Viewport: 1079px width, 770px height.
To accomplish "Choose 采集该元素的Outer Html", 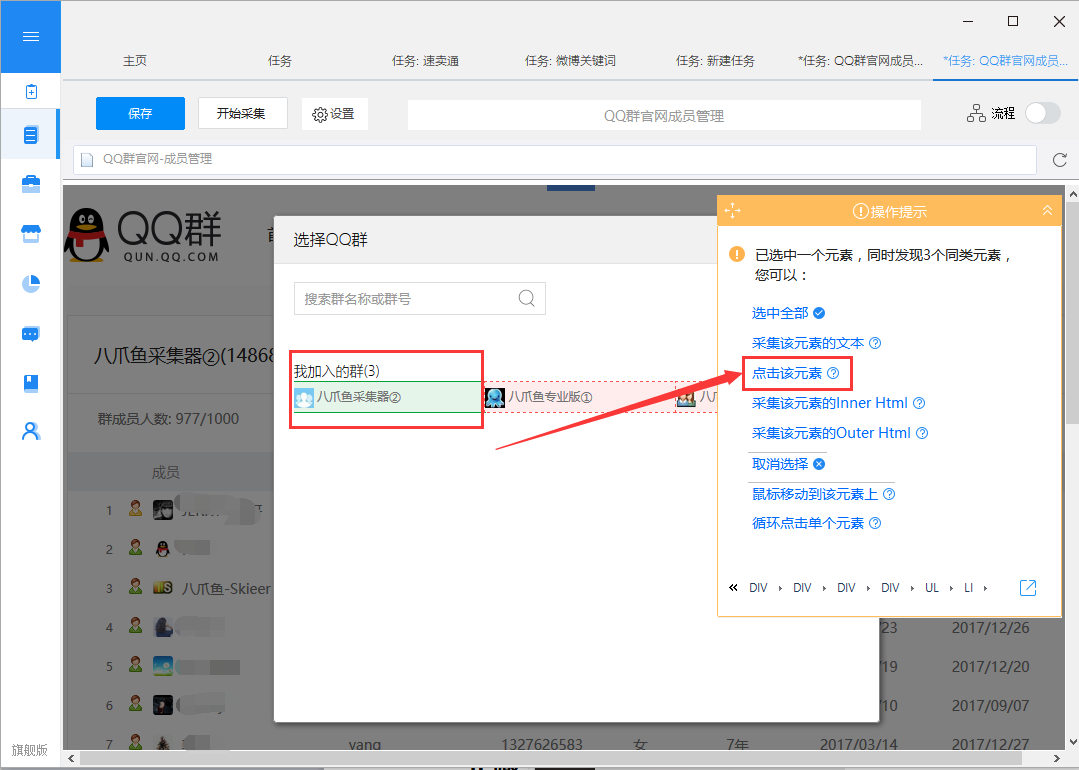I will pyautogui.click(x=831, y=433).
